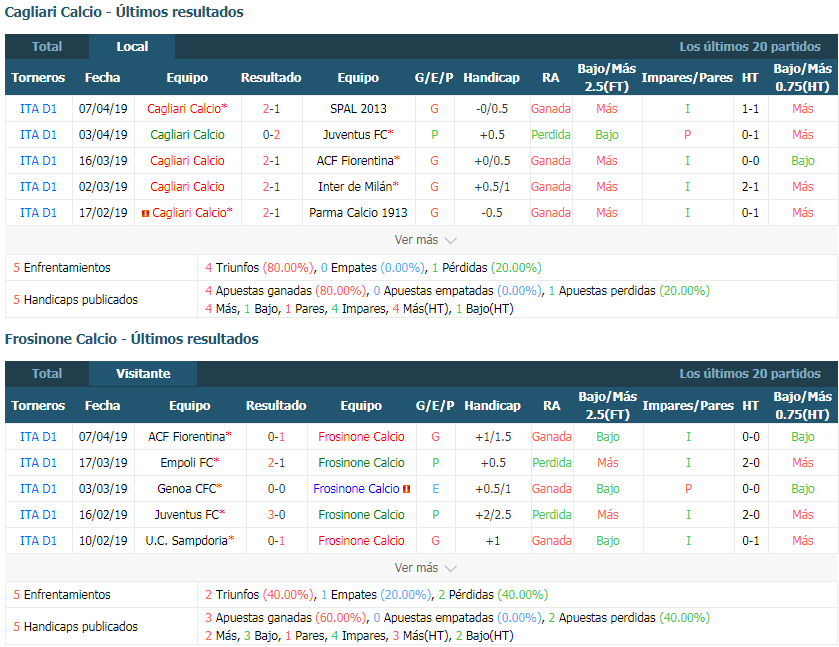Click the '4 Triunfos (80.00%)' summary text
Viewport: 839px width, 647px height.
tap(260, 268)
